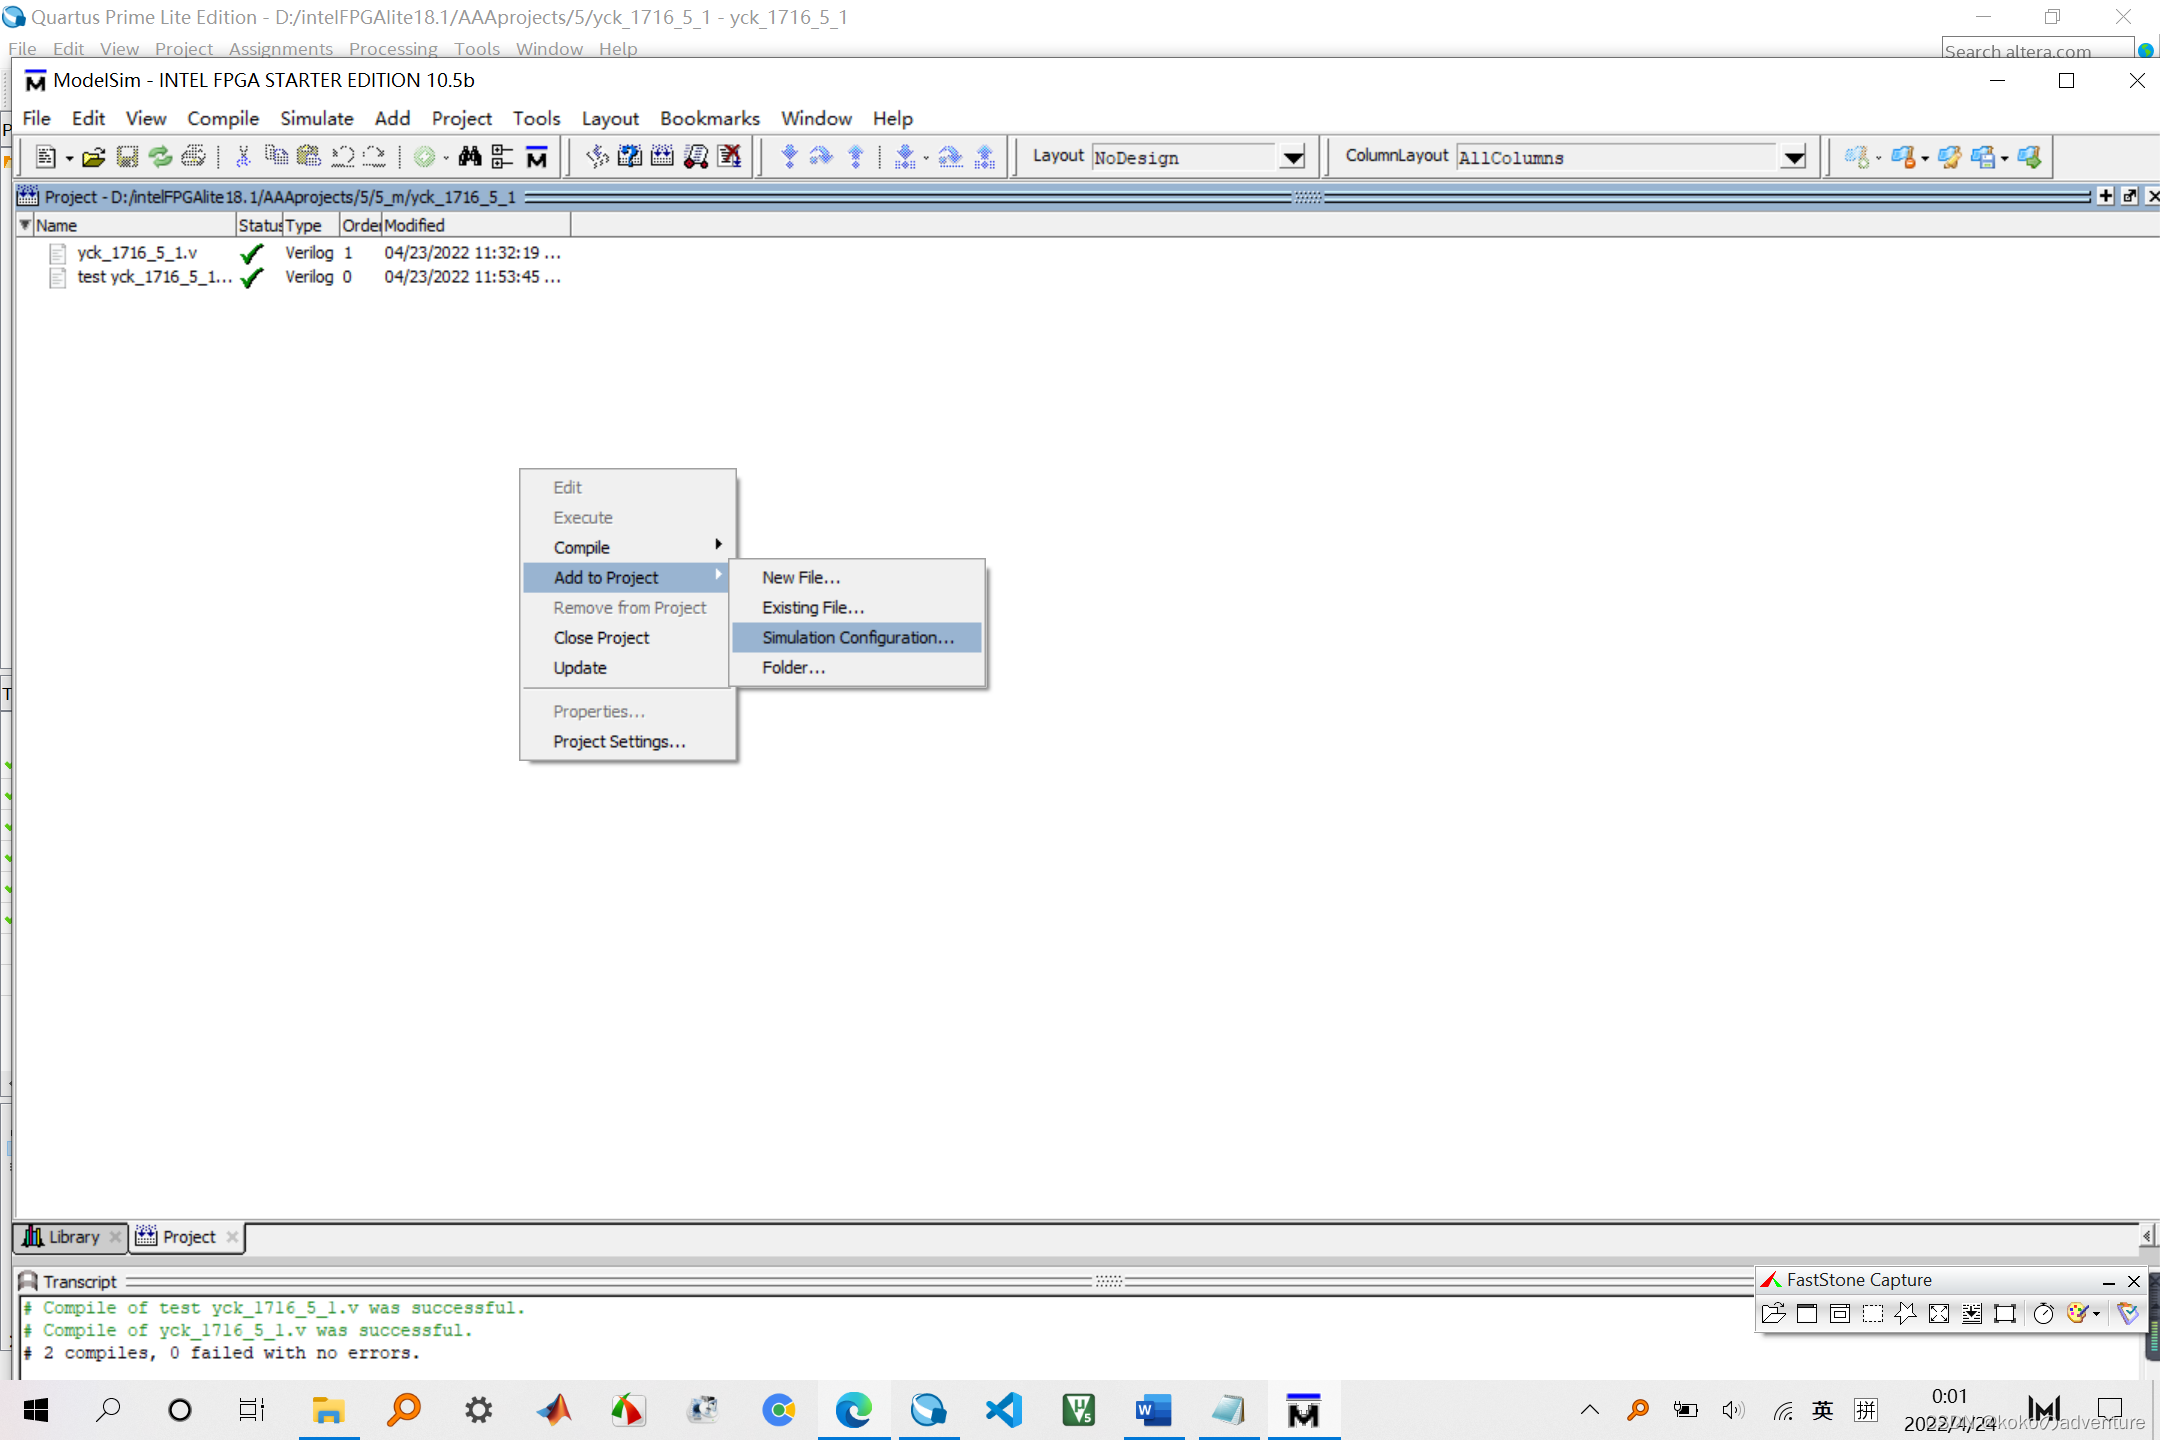Click the Compile toolbar icon

pos(597,156)
